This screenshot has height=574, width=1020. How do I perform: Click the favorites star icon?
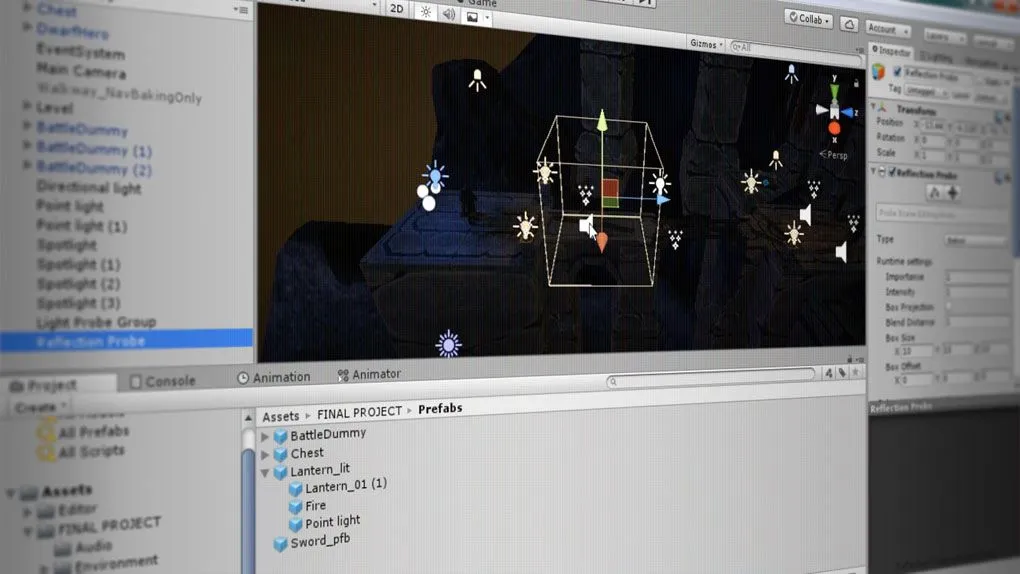point(855,372)
